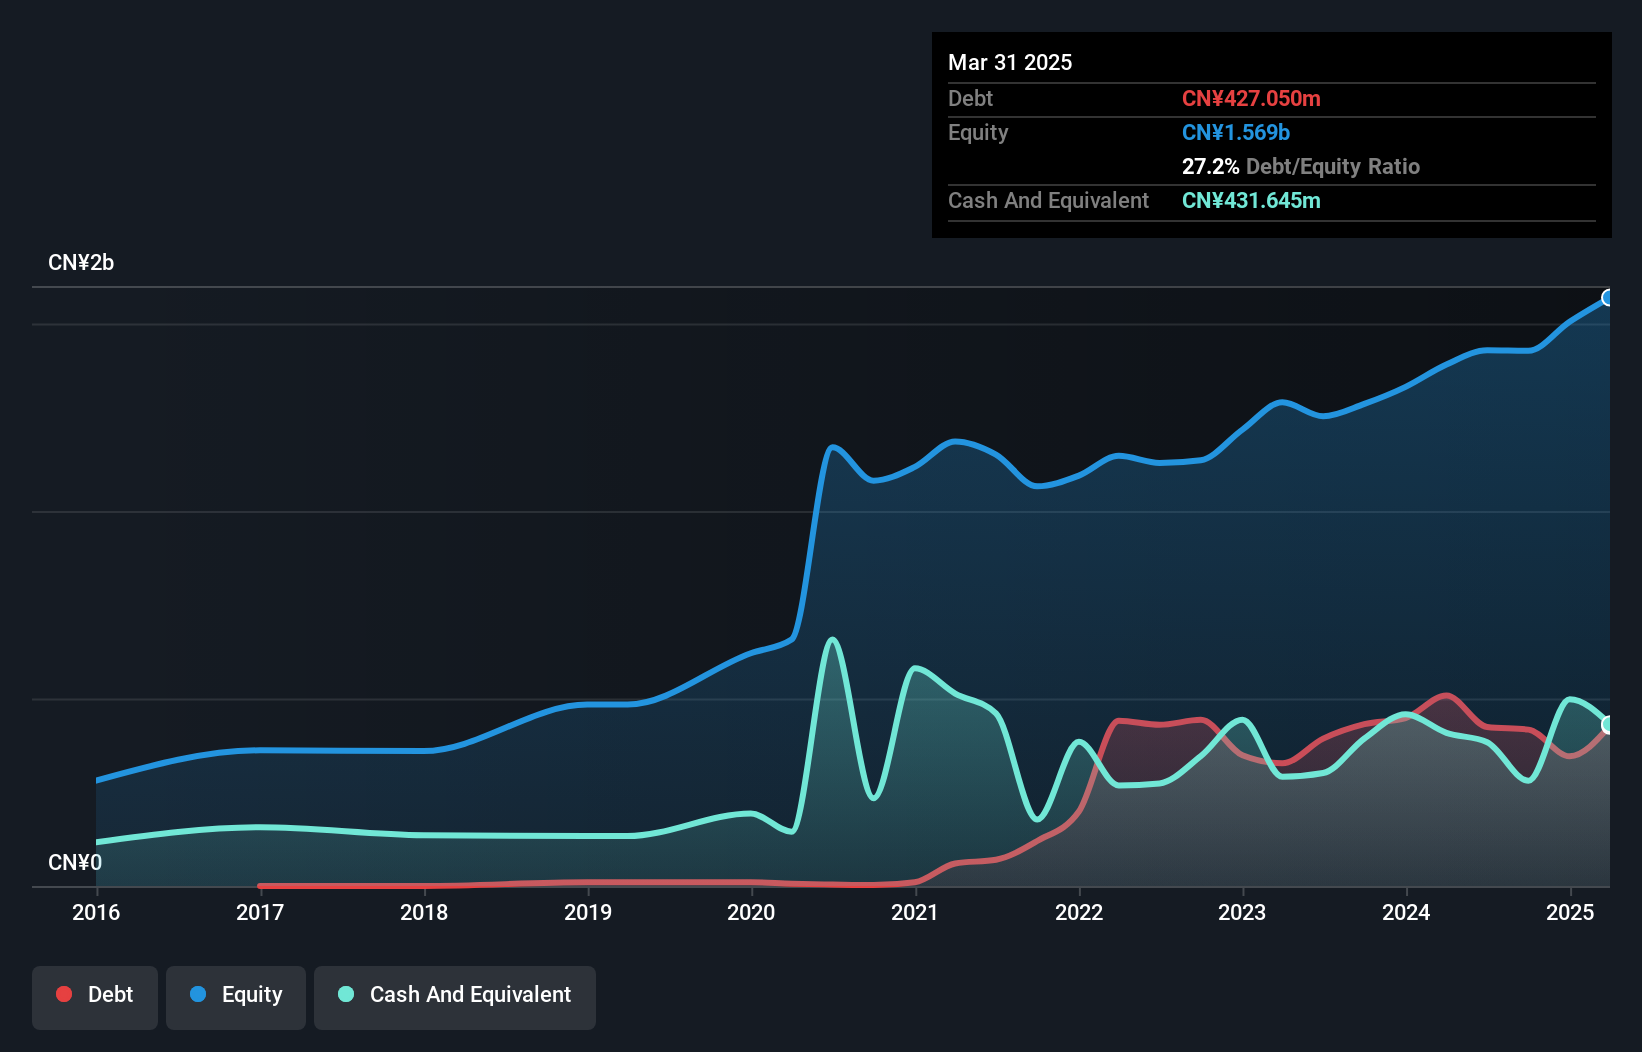Click the Equity row label in tooltip
Viewport: 1642px width, 1052px height.
(x=978, y=132)
